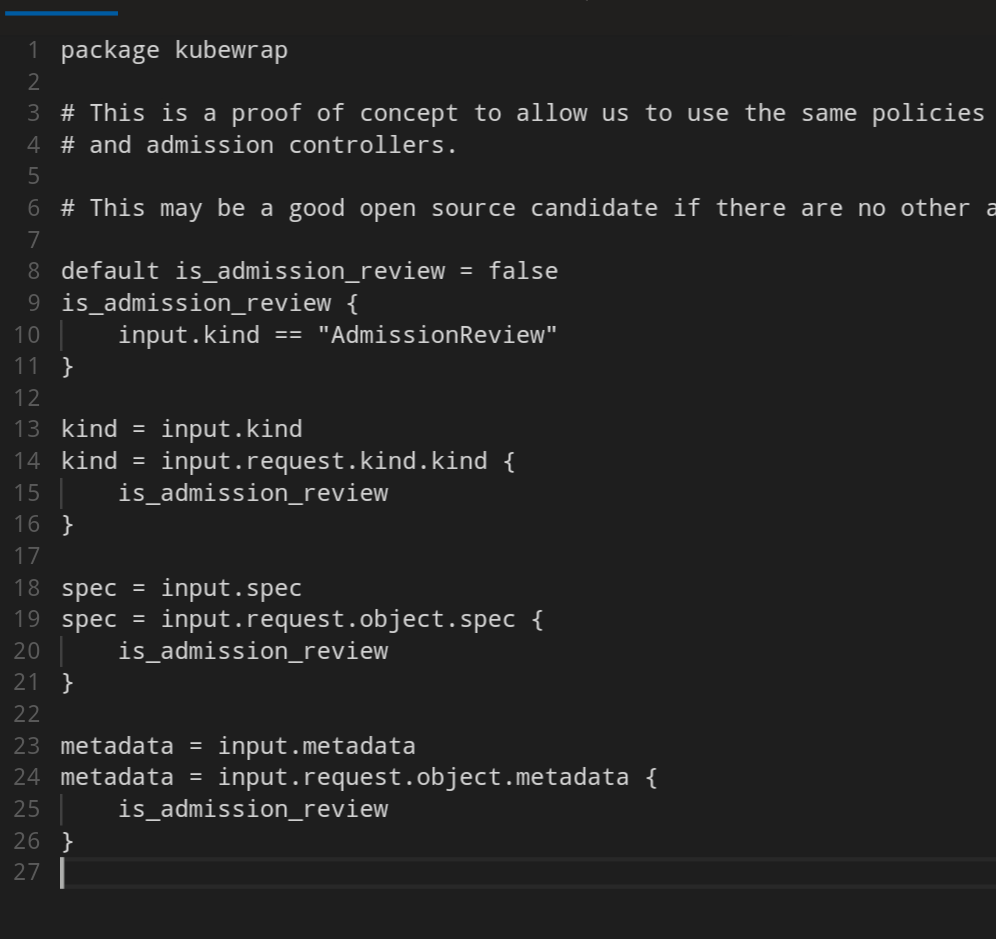The width and height of the screenshot is (996, 939).
Task: Click the string "AdmissionReview" on line 10
Action: pos(438,334)
